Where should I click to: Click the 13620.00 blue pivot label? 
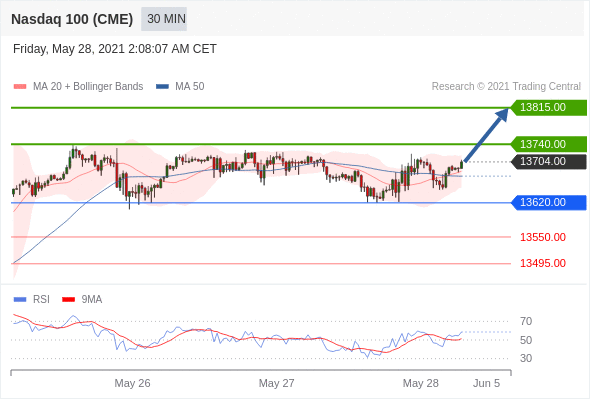tap(549, 202)
